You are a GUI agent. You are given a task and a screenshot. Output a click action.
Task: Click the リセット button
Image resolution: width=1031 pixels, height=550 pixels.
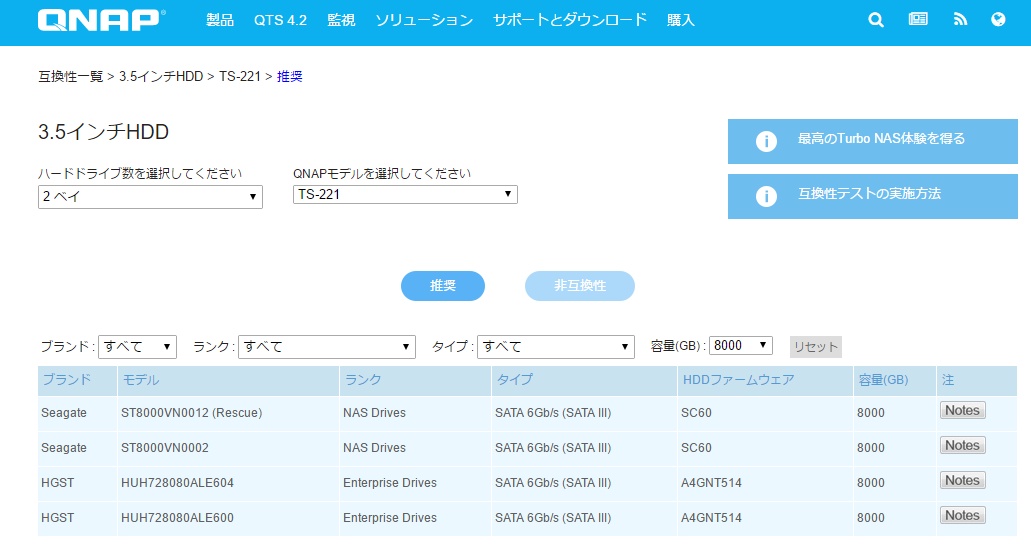click(x=815, y=347)
